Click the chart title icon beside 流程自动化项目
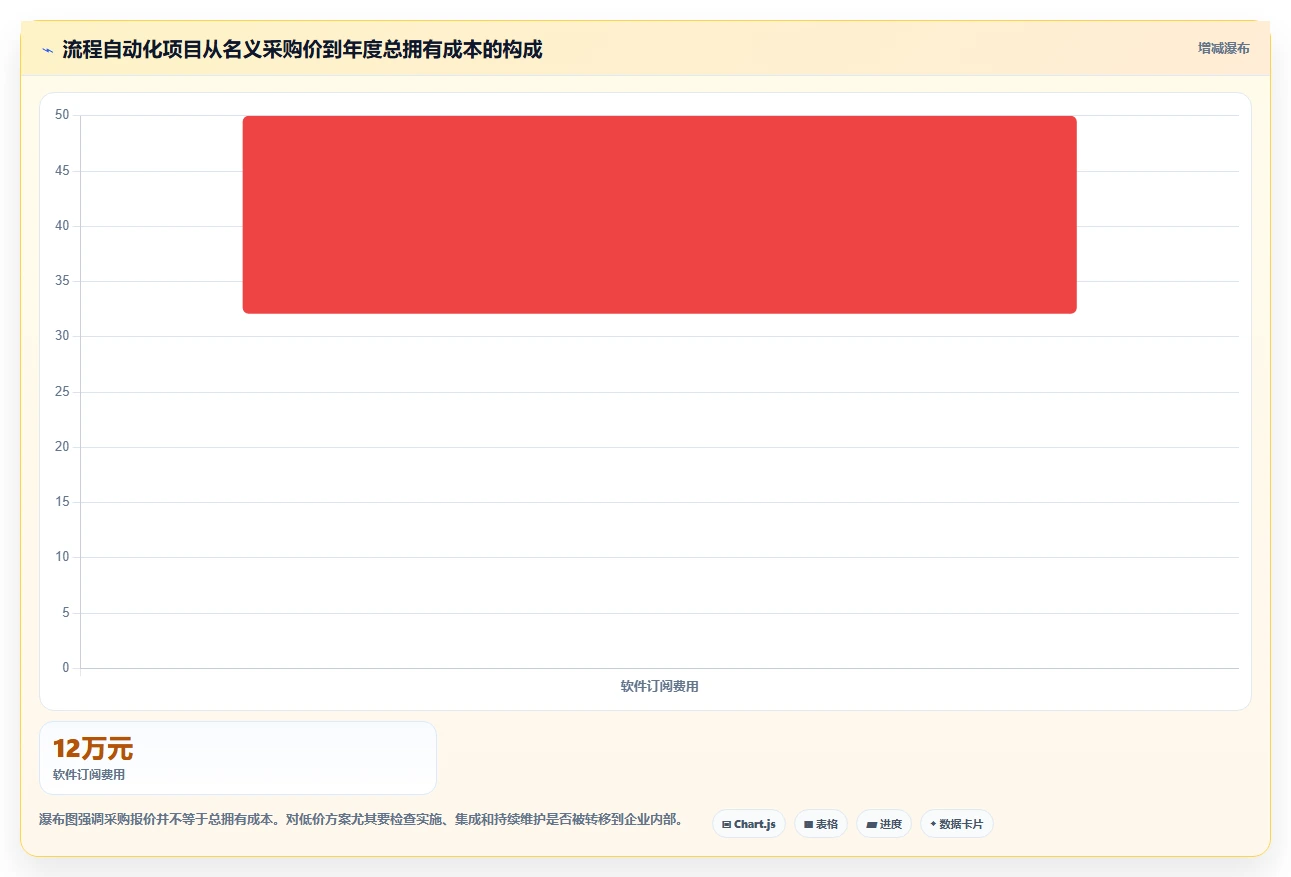Screen dimensions: 1291x877 47,50
